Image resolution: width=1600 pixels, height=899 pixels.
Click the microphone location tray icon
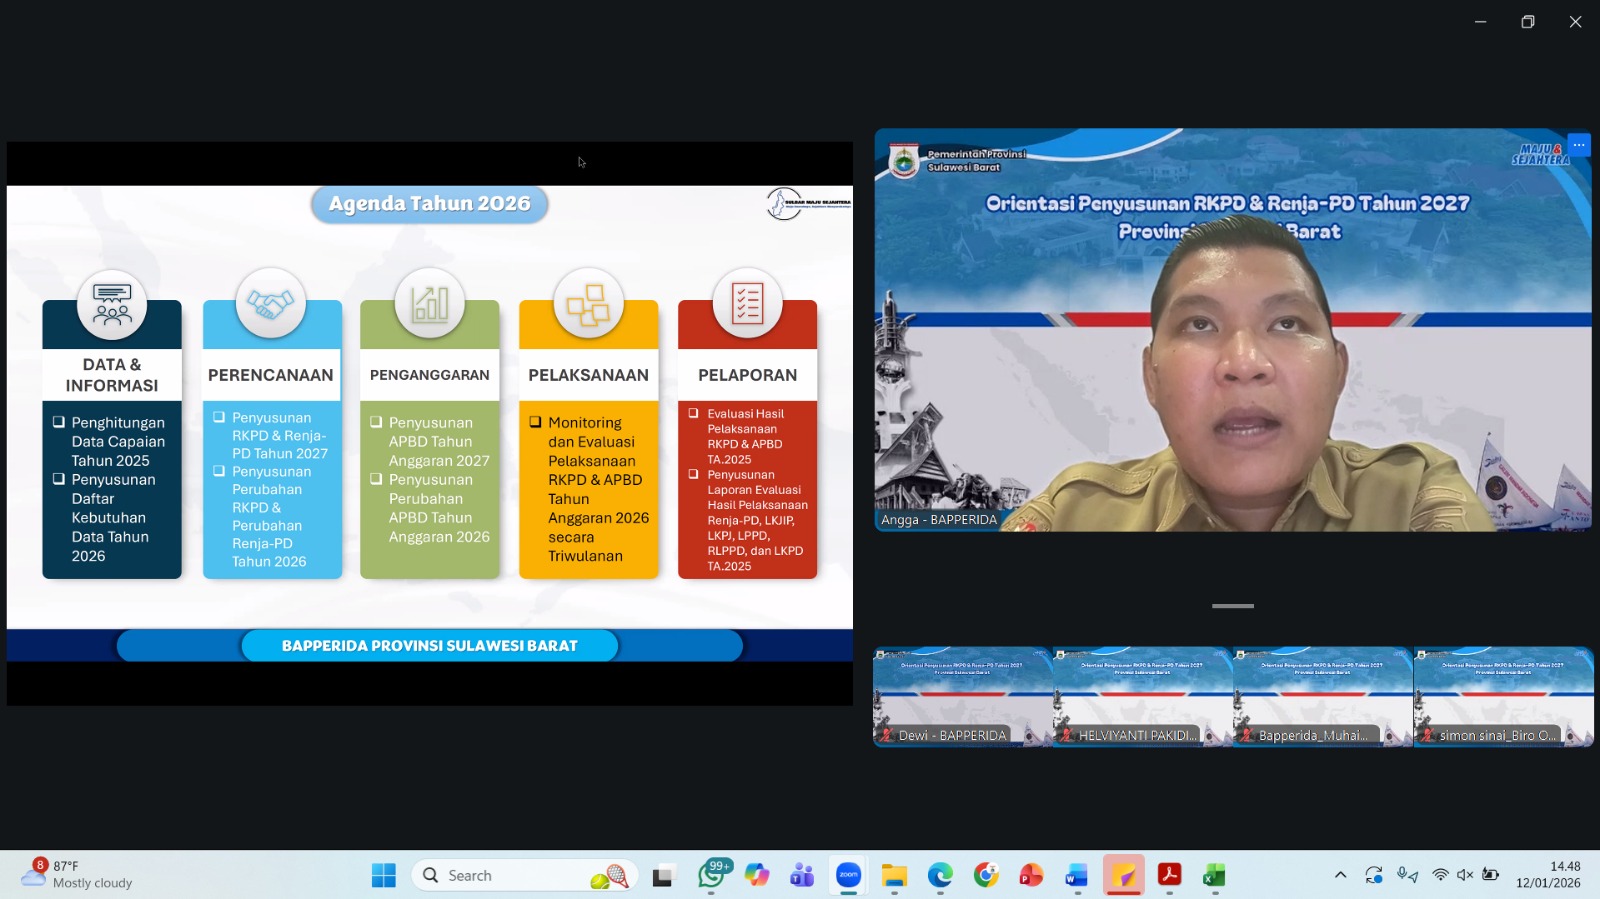(1407, 875)
